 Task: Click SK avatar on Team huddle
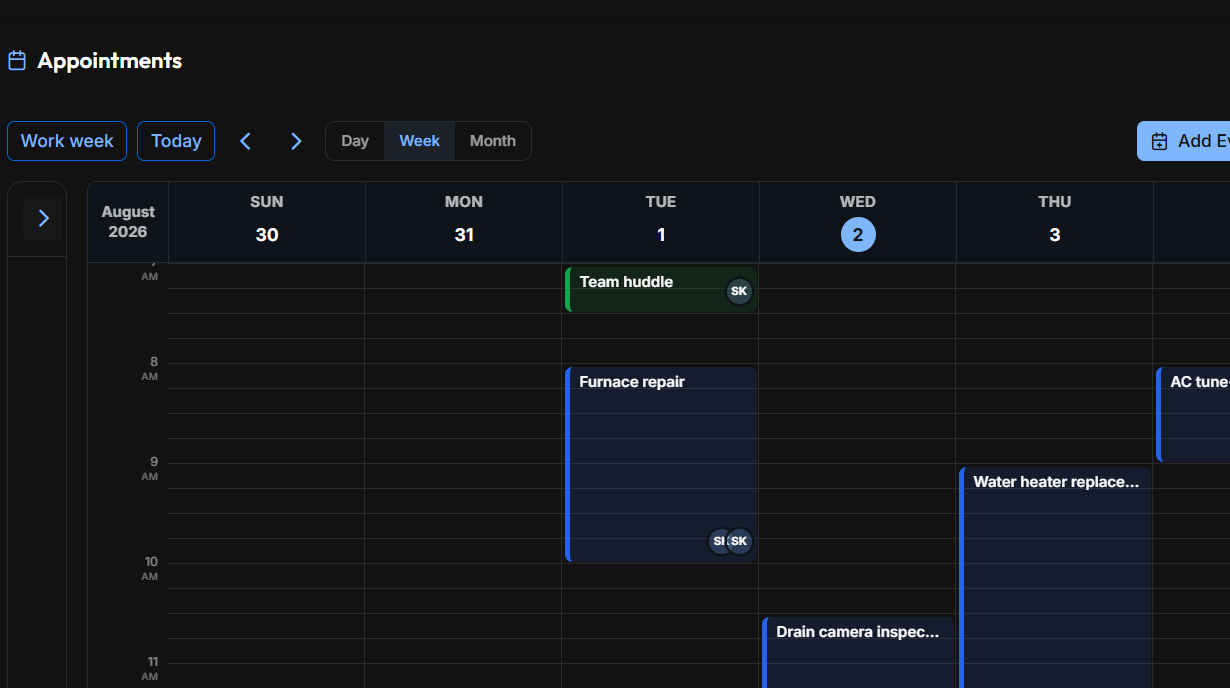point(739,292)
